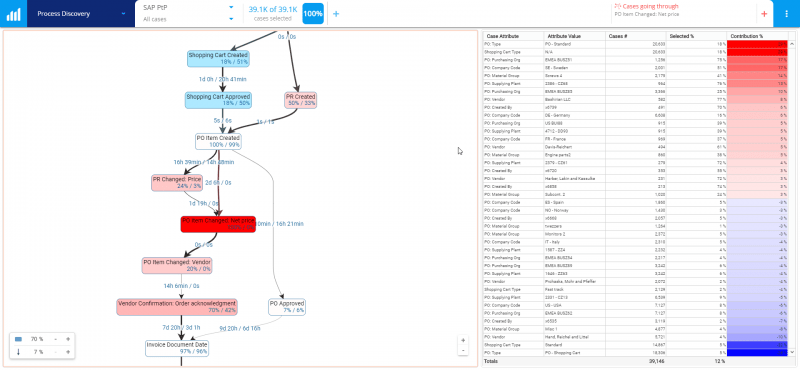Sort by the Attribute Value column header
This screenshot has height=370, width=800.
coord(574,36)
